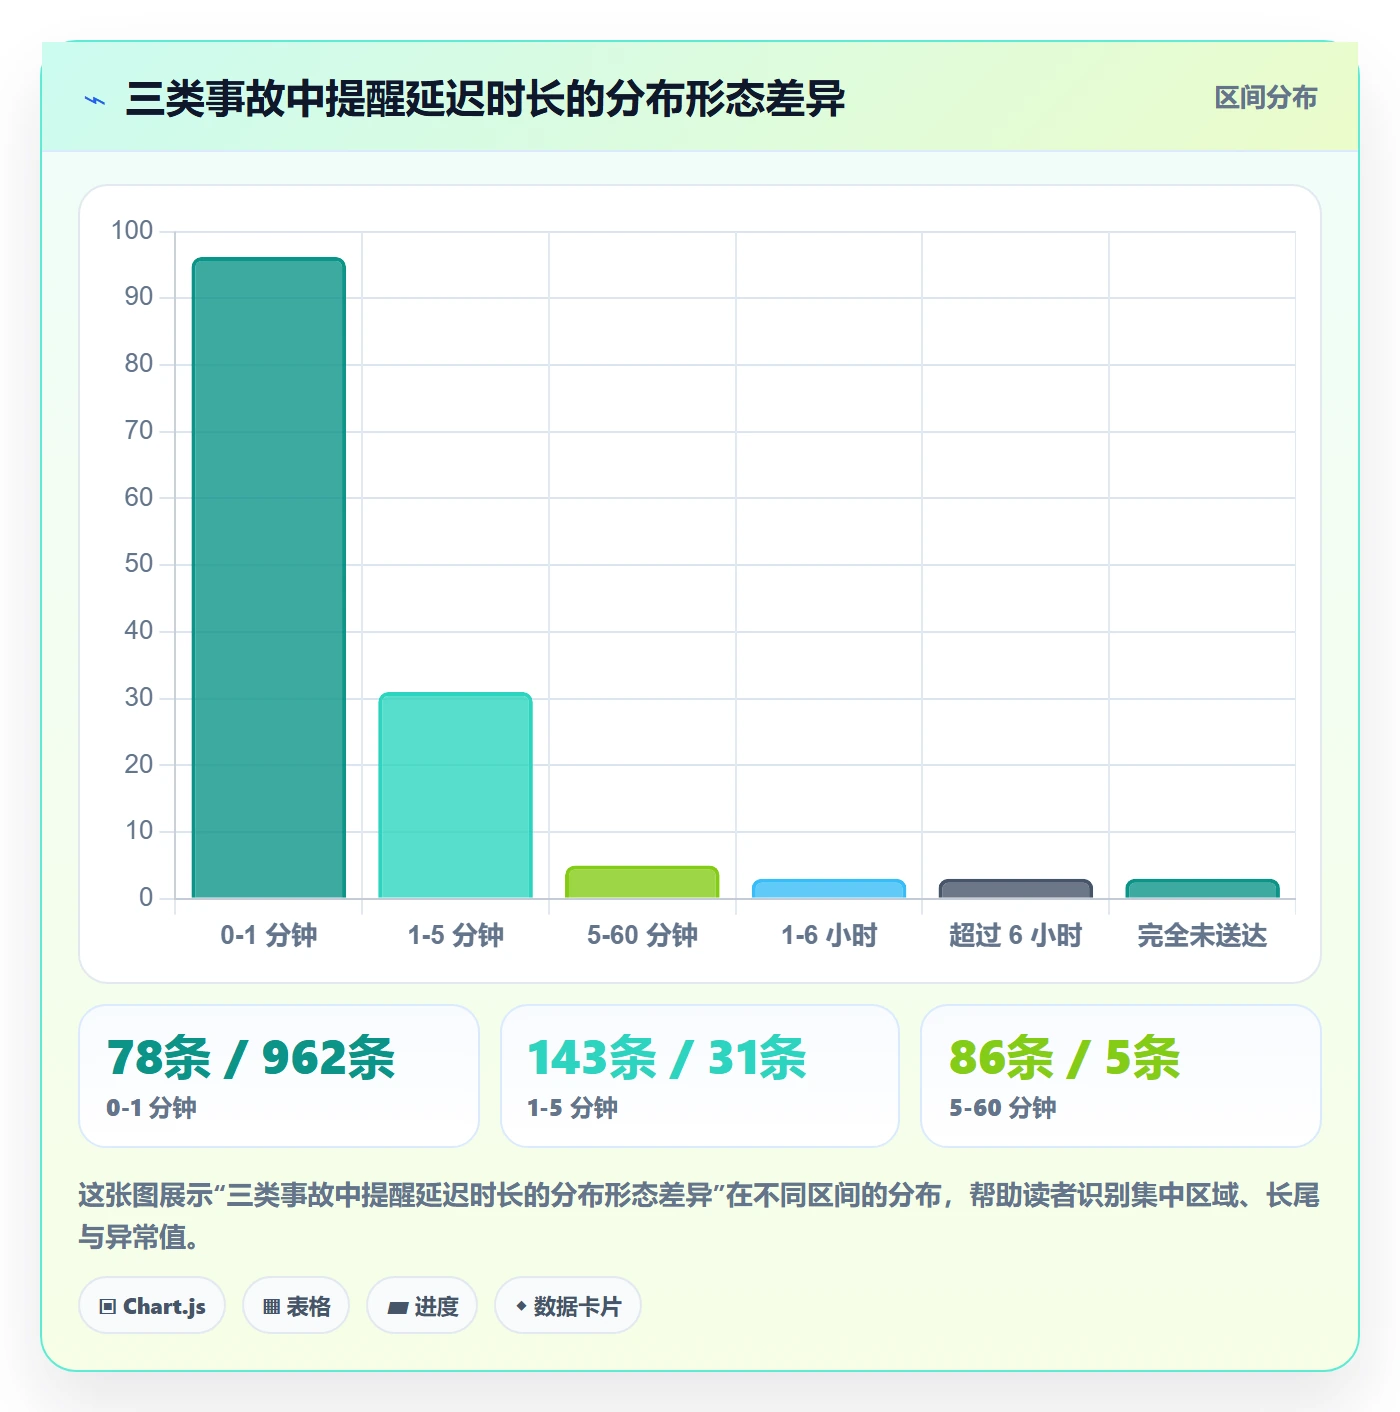The width and height of the screenshot is (1400, 1412).
Task: Select the 数据卡片 tag
Action: [568, 1305]
